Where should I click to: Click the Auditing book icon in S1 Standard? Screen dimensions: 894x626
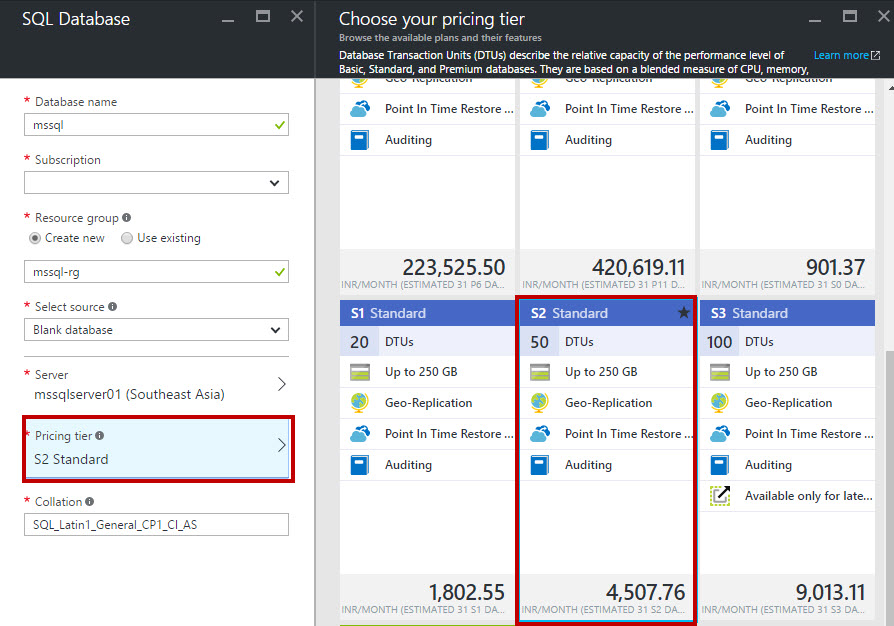360,465
